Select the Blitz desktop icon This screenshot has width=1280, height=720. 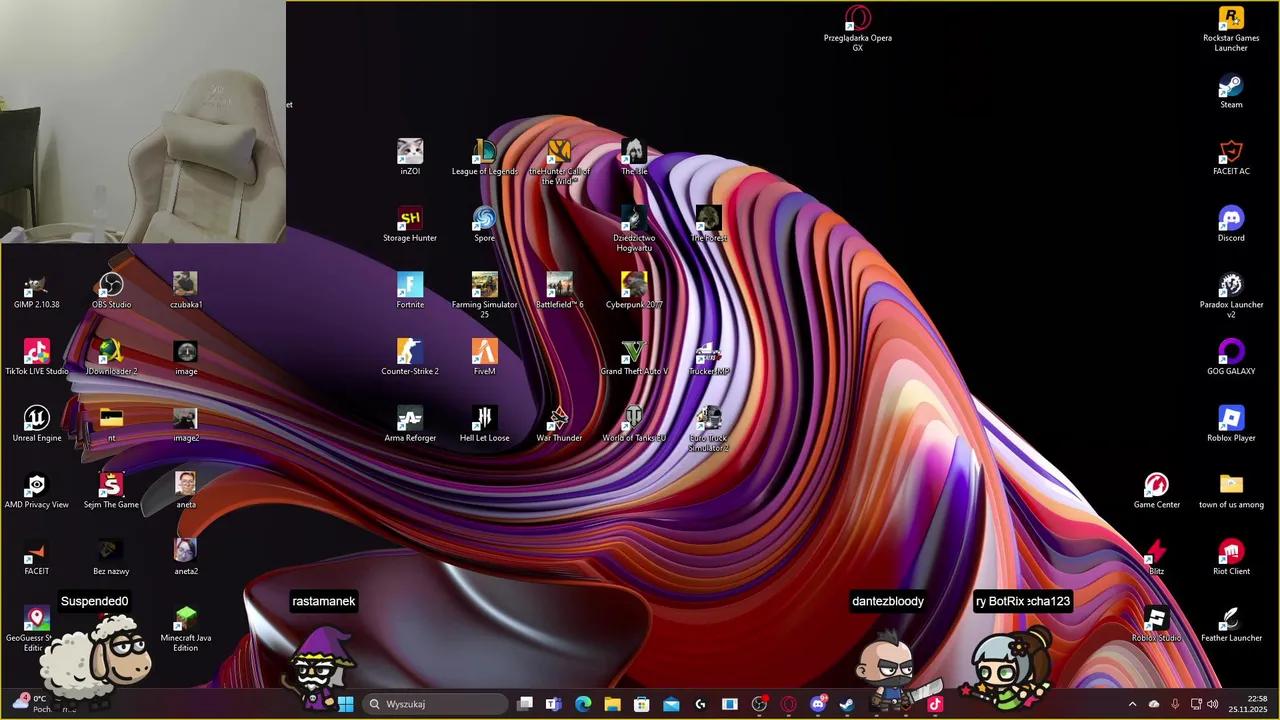1157,558
